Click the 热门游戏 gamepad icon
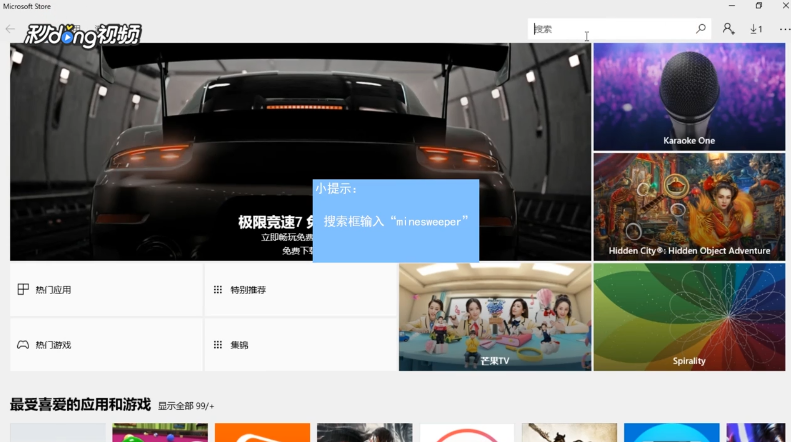The width and height of the screenshot is (791, 442). (23, 345)
